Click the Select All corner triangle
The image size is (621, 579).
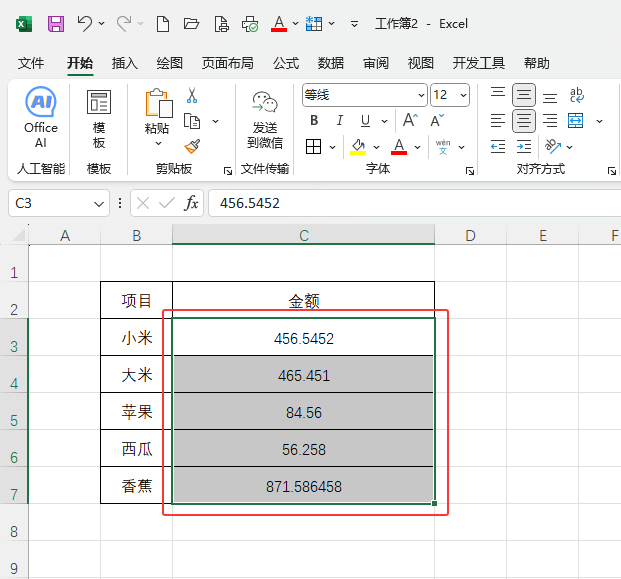click(x=19, y=236)
